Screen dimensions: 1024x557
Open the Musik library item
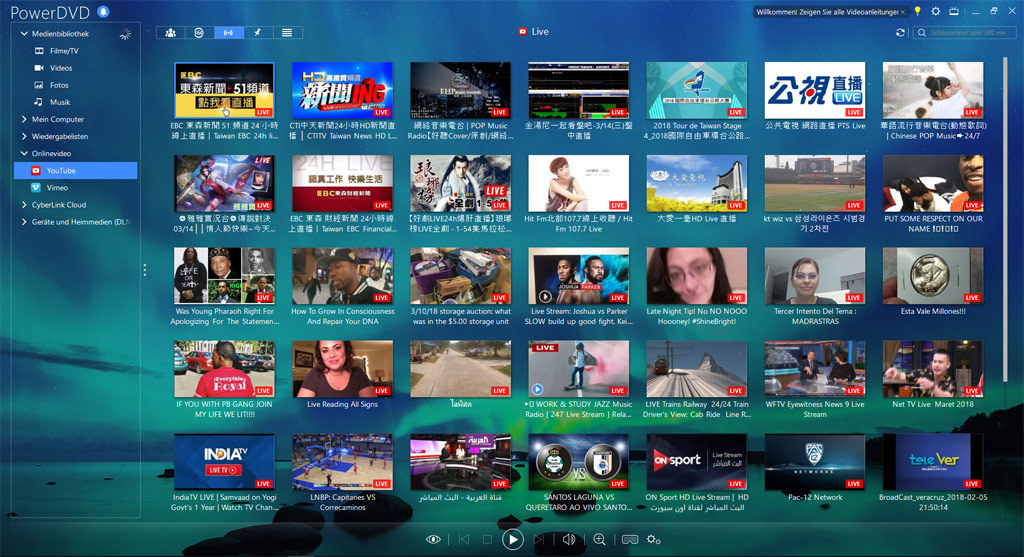(x=59, y=102)
